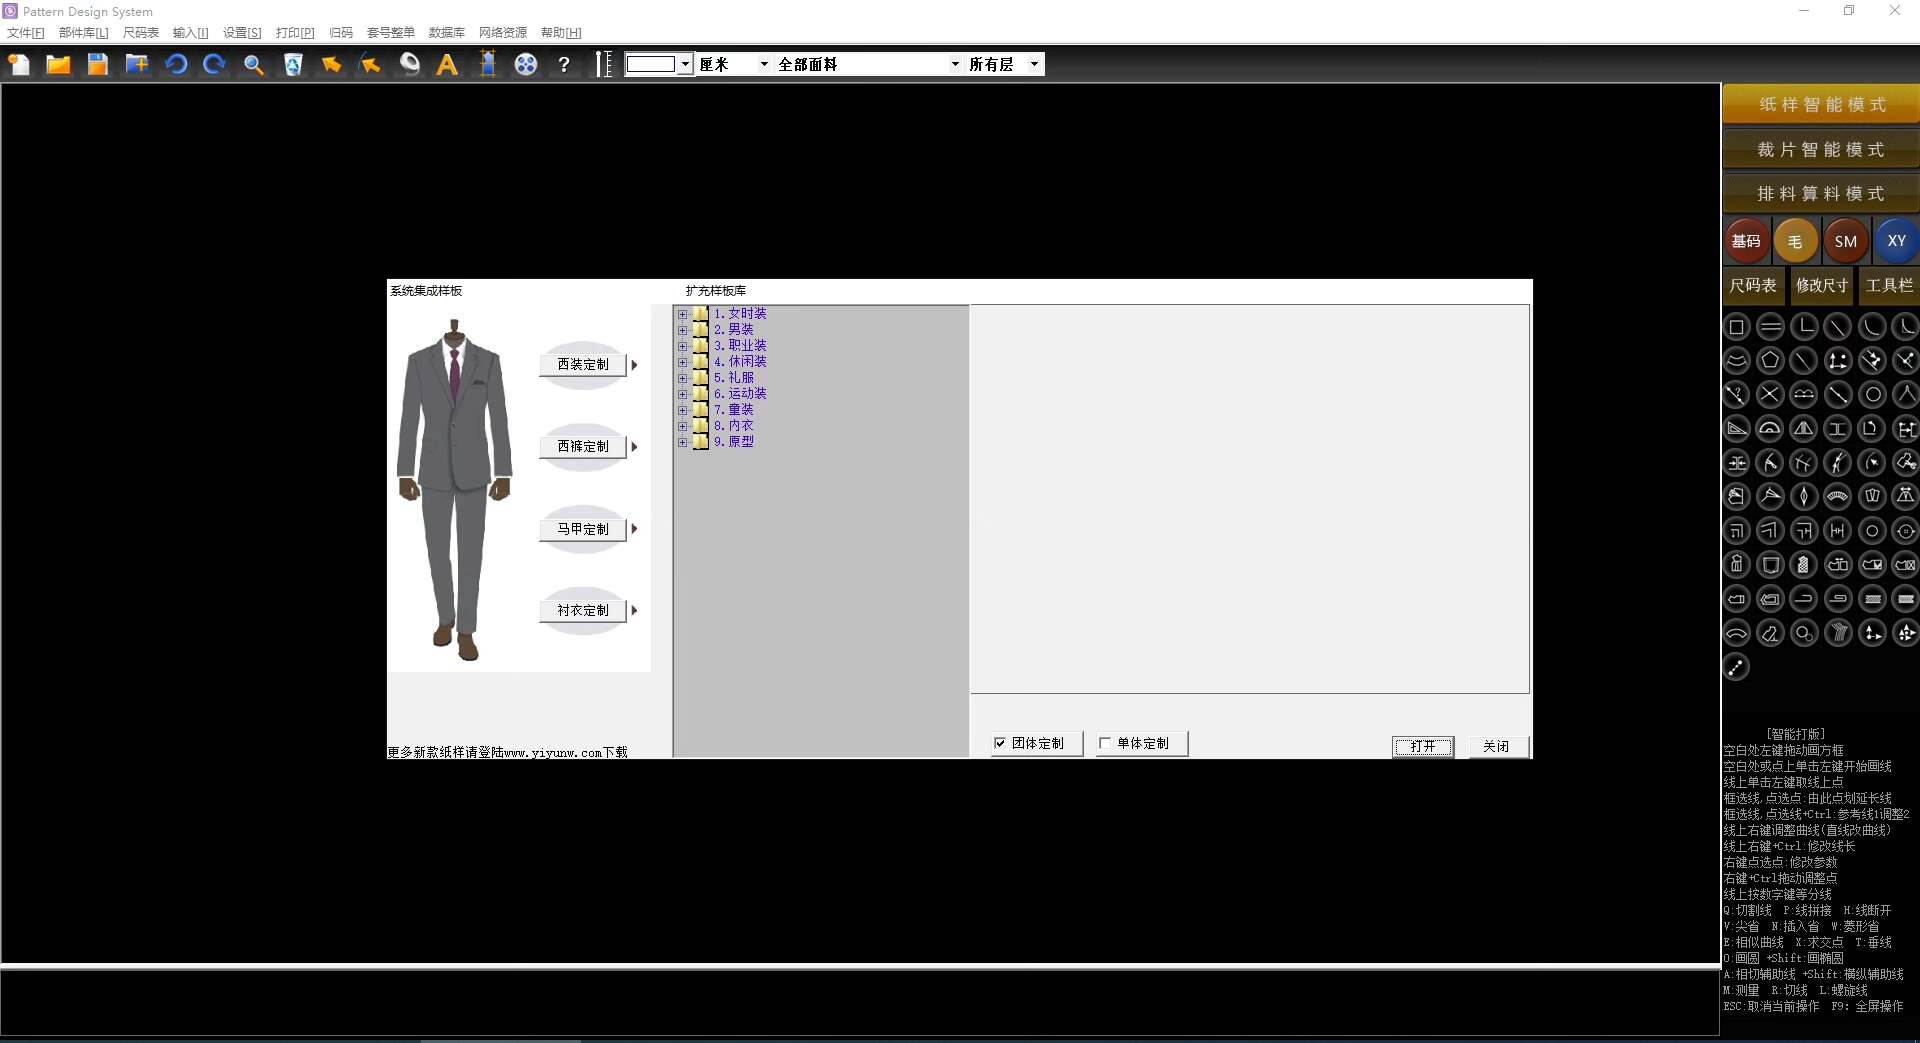Image resolution: width=1920 pixels, height=1043 pixels.
Task: Expand the 1.女时装 tree folder
Action: [x=683, y=314]
